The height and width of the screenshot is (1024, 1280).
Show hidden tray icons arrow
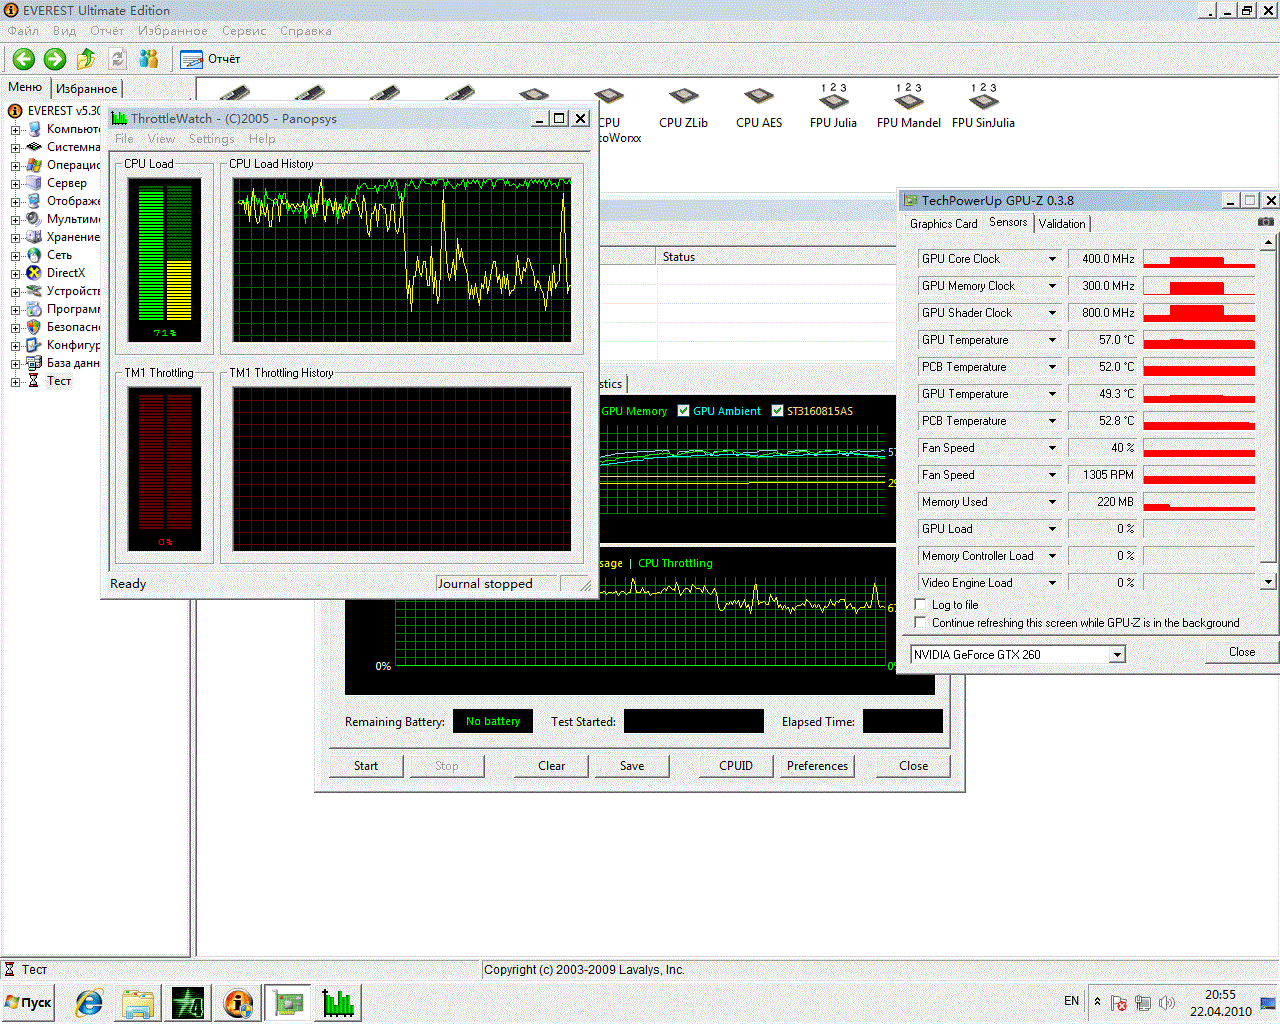[1097, 1002]
